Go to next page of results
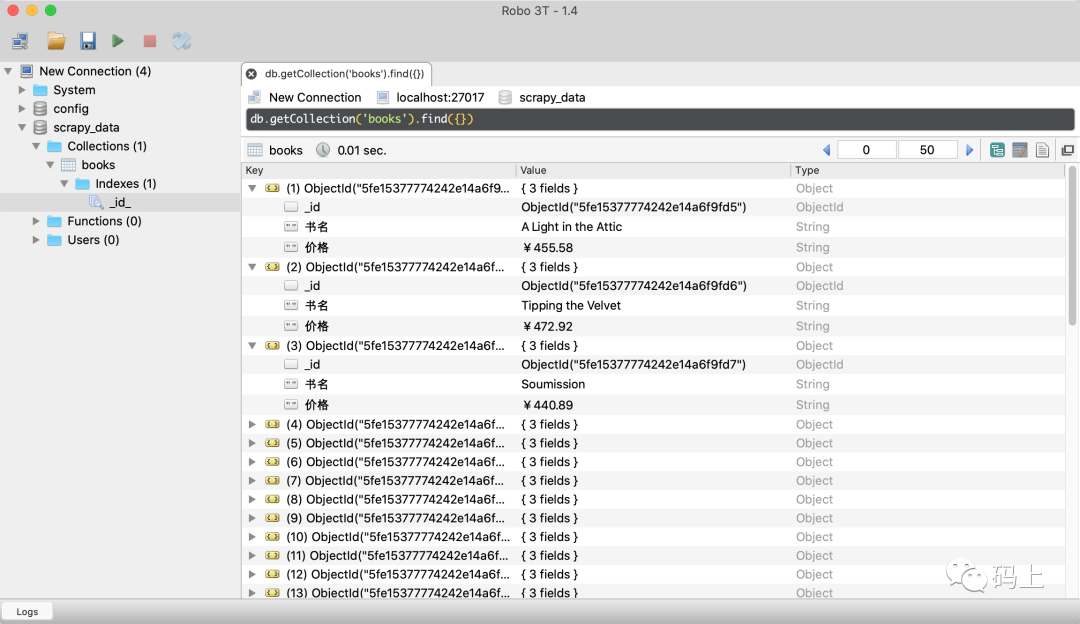The image size is (1080, 624). click(970, 150)
